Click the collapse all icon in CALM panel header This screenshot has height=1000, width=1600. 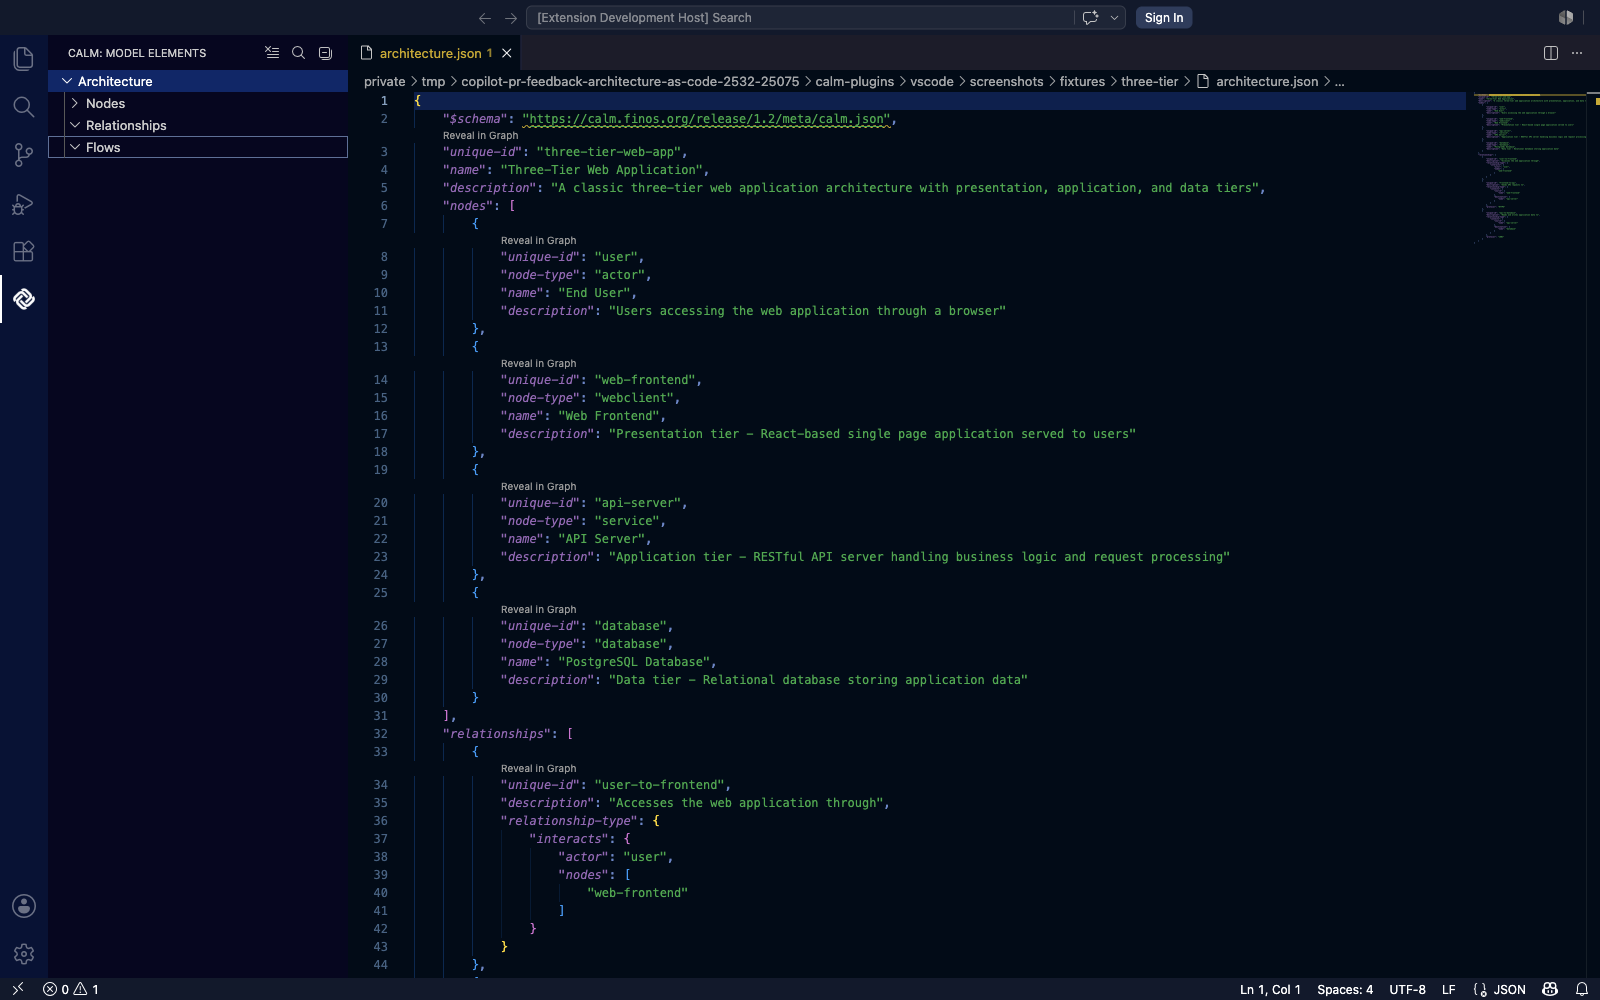coord(325,53)
